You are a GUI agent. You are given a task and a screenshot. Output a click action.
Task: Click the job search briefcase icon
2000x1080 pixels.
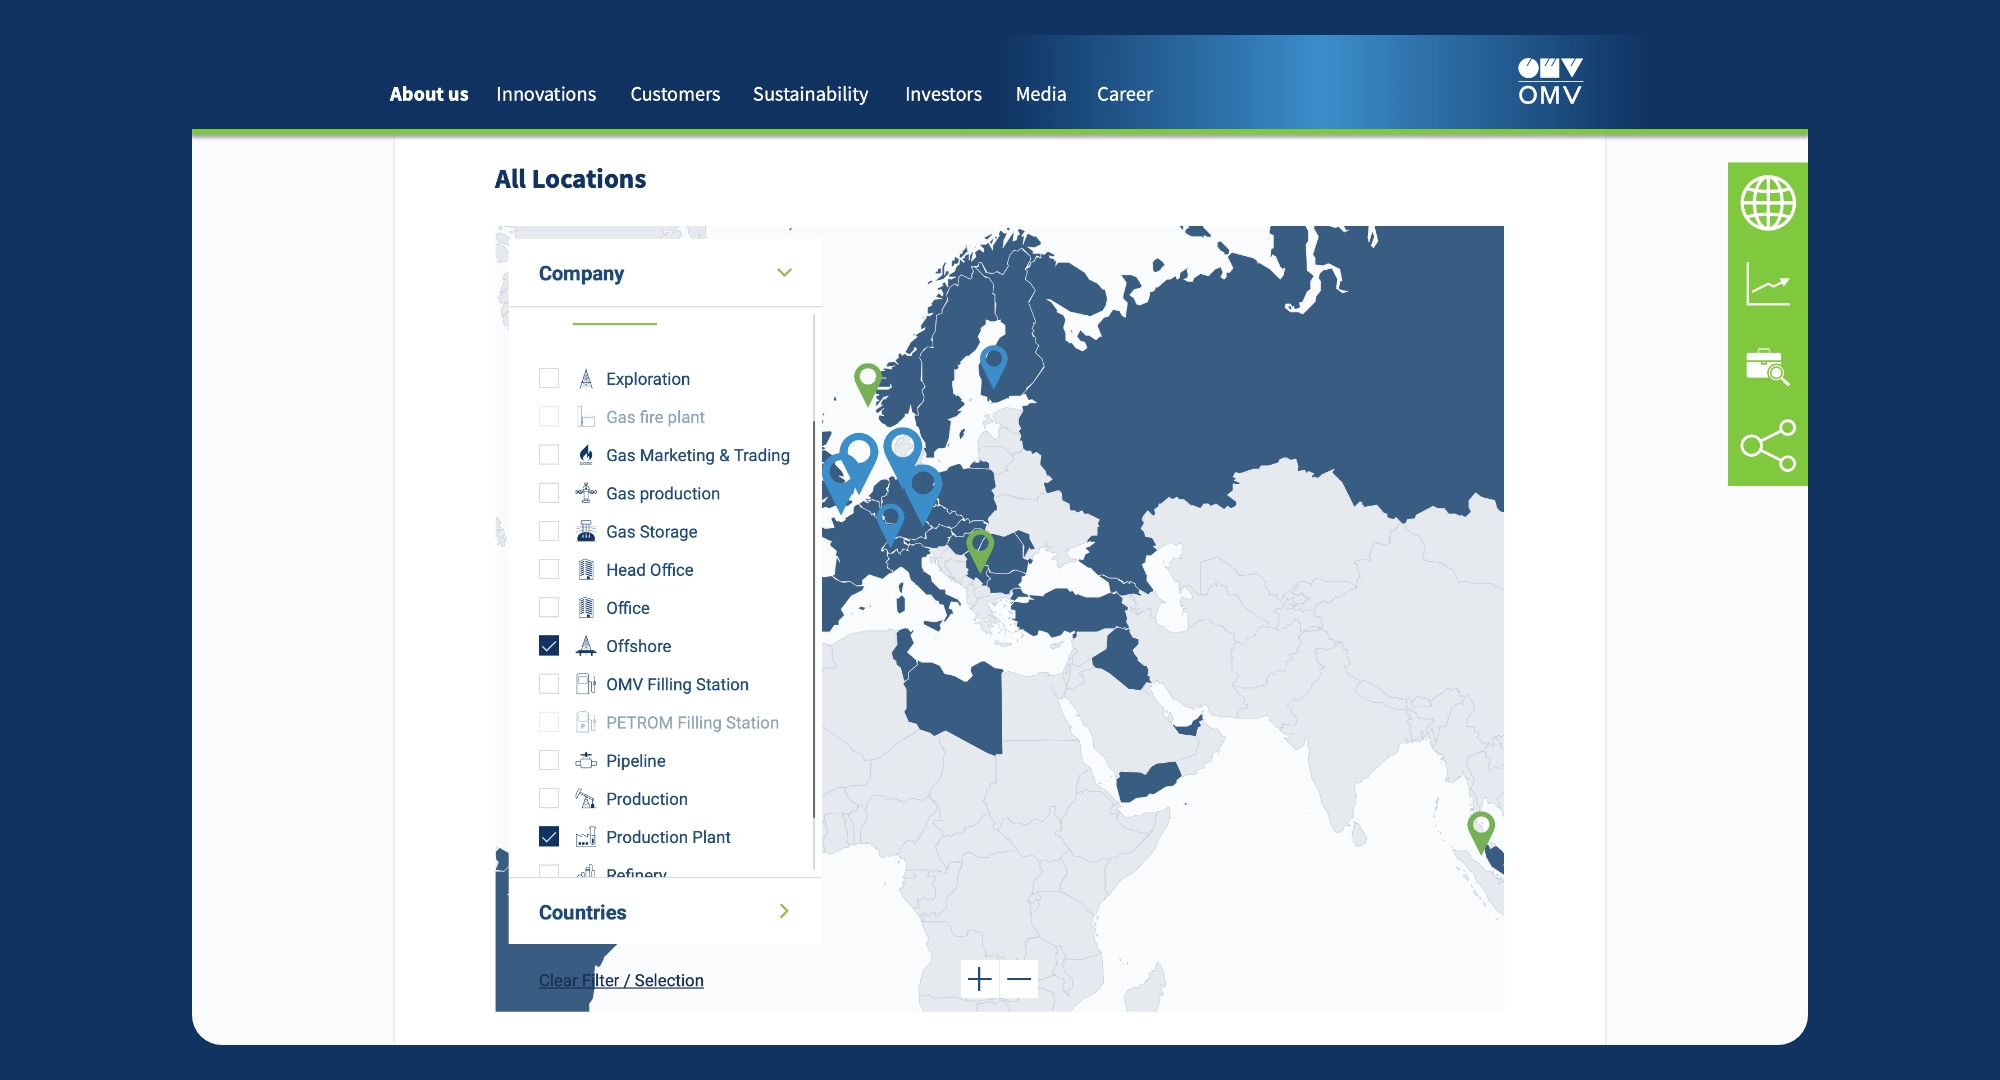tap(1767, 366)
